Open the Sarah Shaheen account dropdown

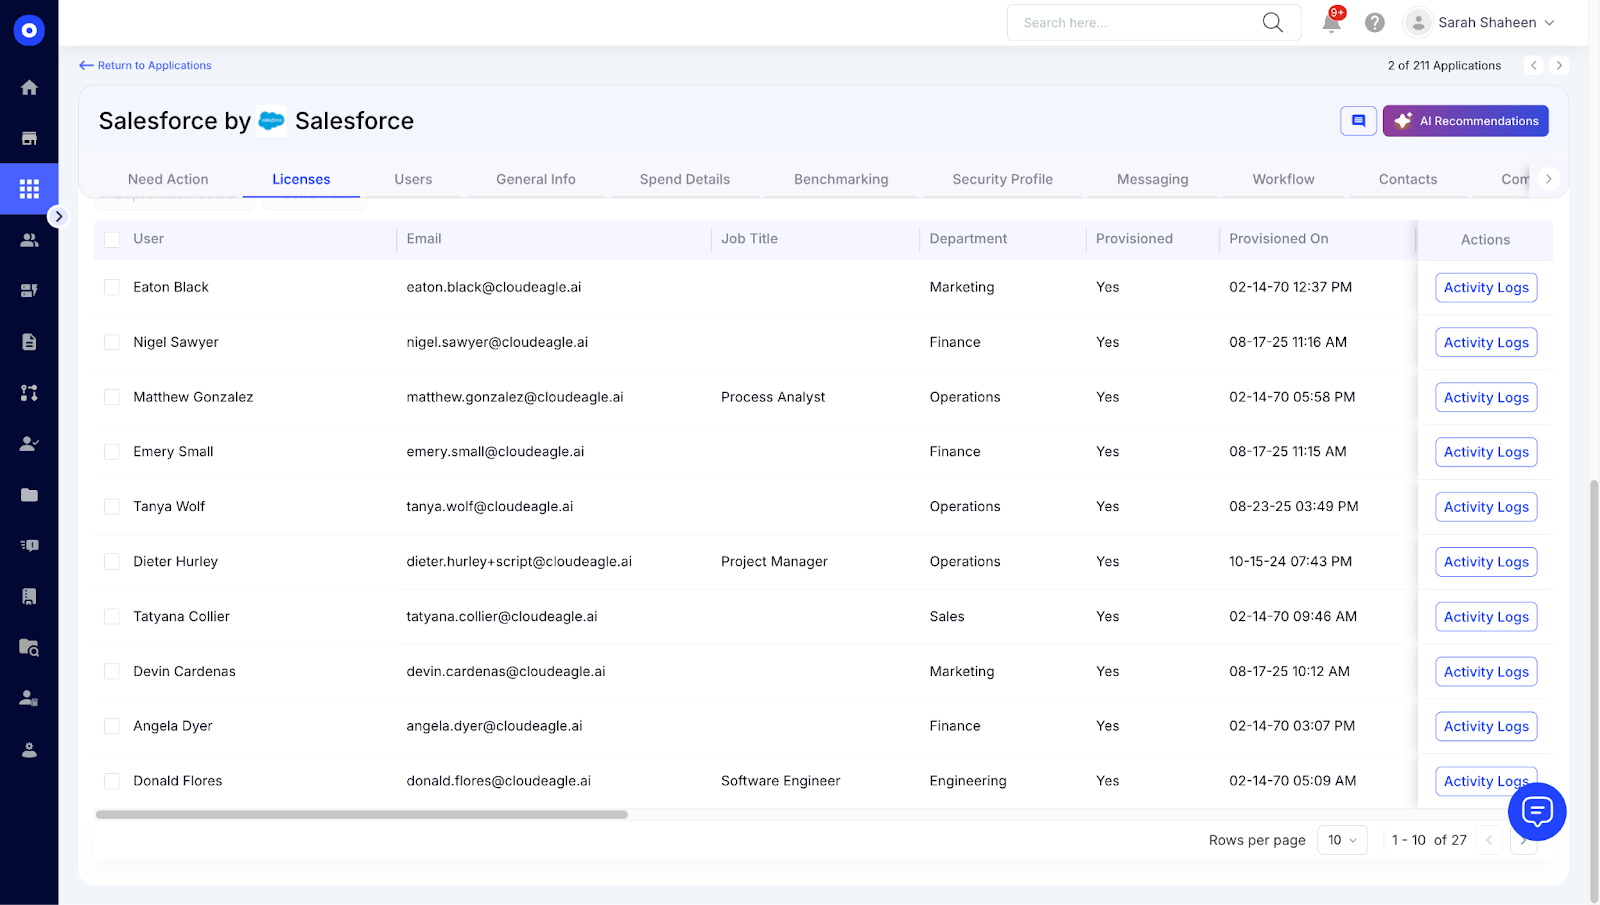pyautogui.click(x=1487, y=22)
